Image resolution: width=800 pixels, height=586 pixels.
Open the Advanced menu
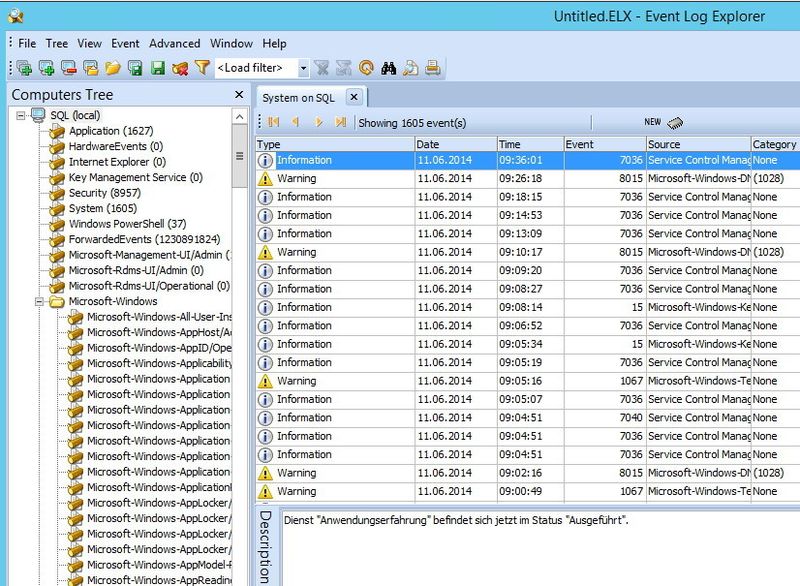tap(174, 43)
